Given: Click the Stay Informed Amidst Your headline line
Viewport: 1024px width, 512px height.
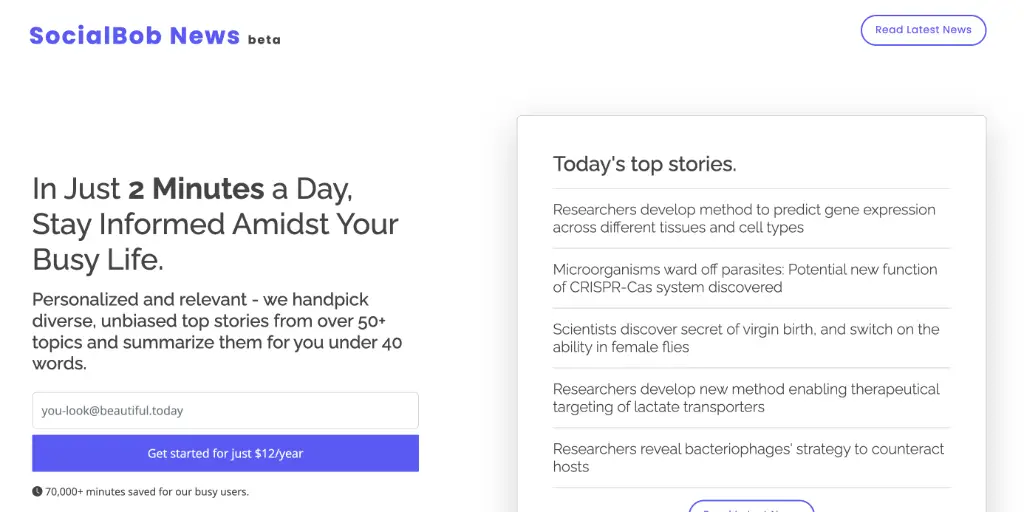Looking at the screenshot, I should point(215,224).
